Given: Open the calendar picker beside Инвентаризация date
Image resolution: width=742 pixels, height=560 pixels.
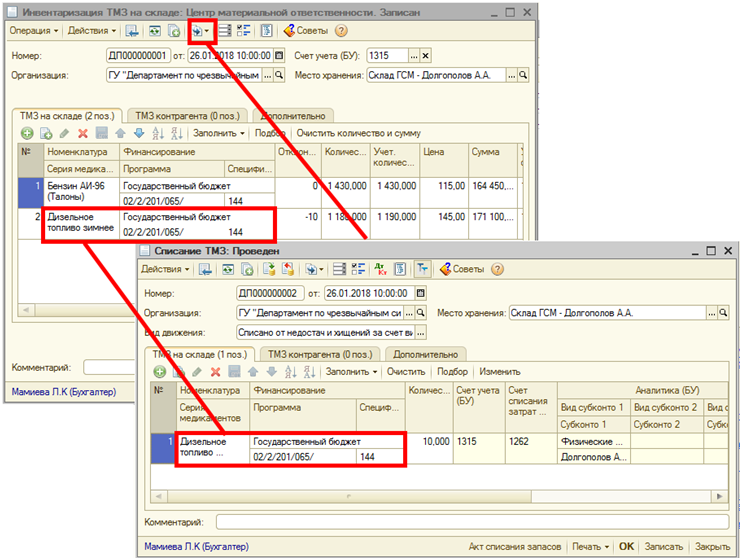Looking at the screenshot, I should [x=279, y=56].
